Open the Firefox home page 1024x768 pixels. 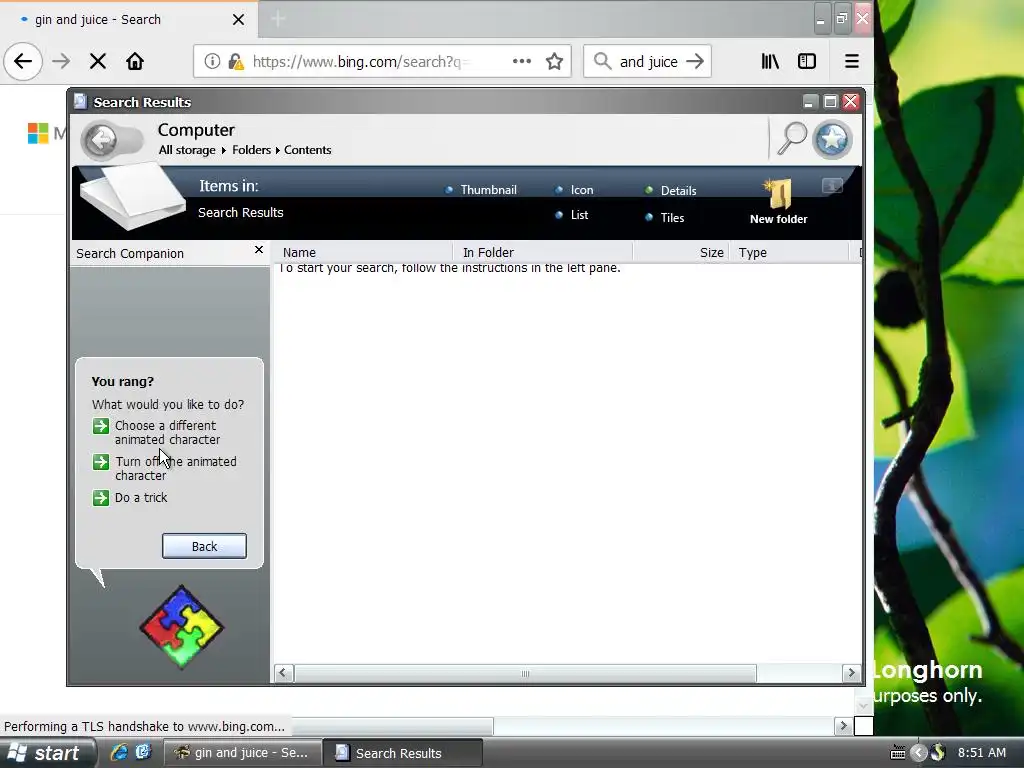(x=135, y=61)
